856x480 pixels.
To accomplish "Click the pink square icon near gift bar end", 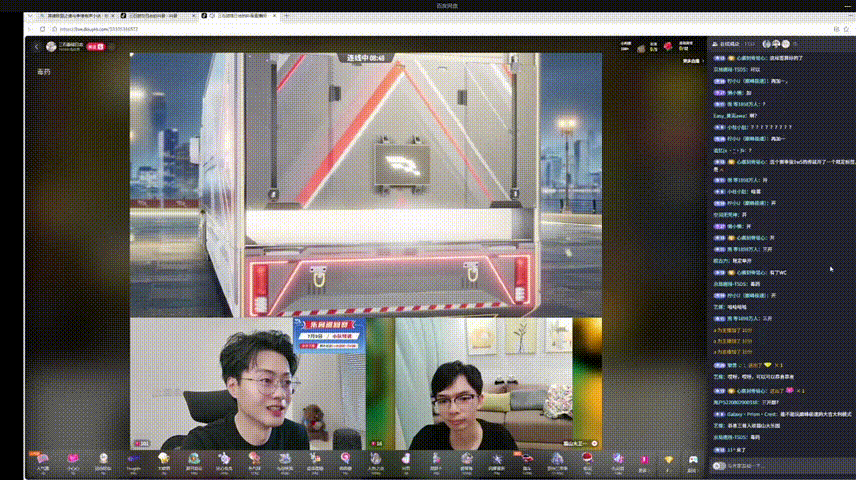I will 644,461.
